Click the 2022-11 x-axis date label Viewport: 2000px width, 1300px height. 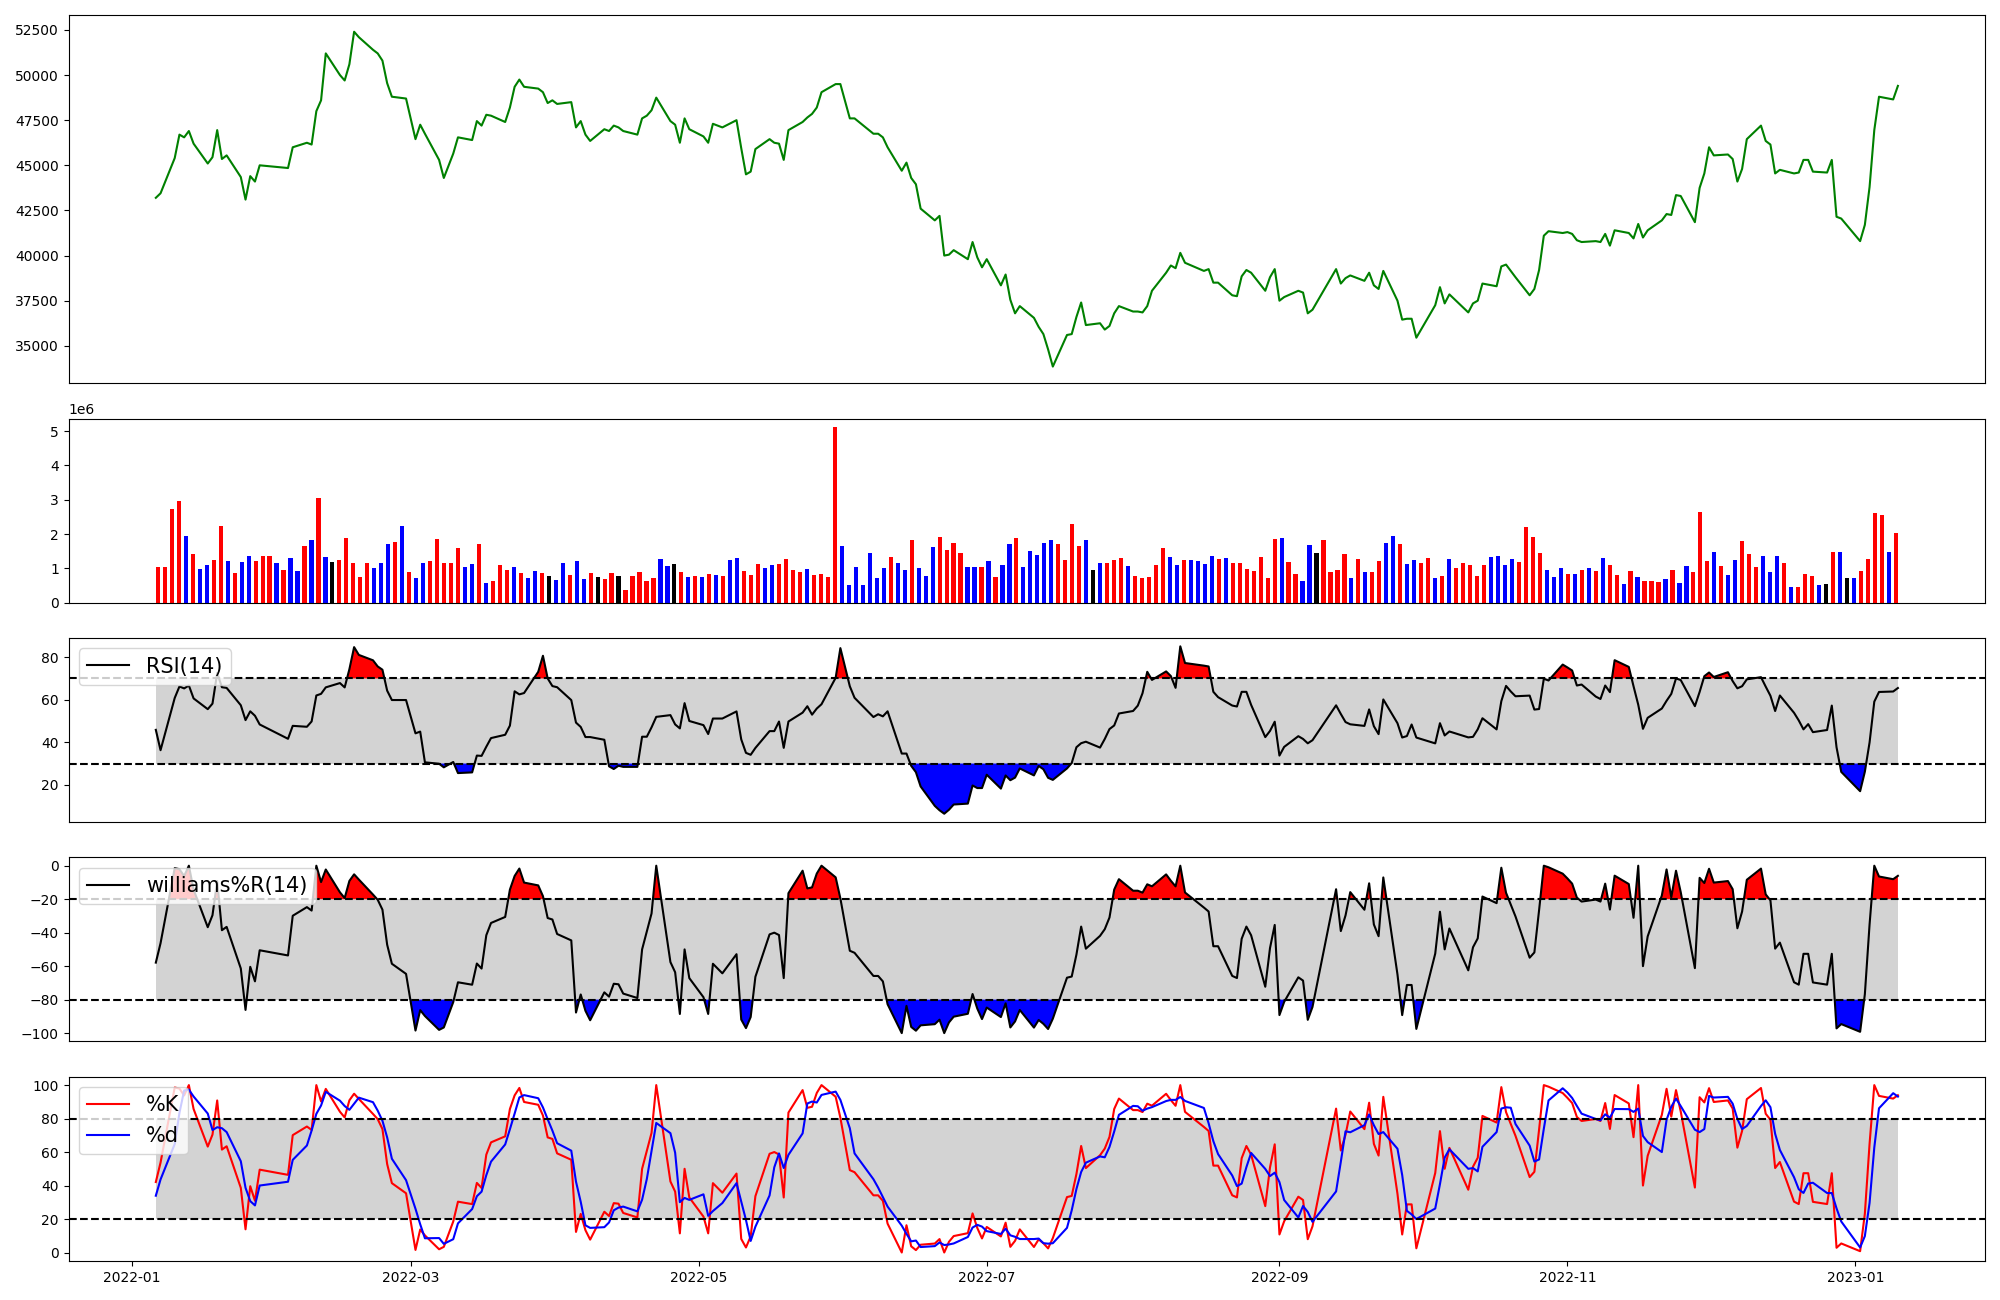[1568, 1277]
